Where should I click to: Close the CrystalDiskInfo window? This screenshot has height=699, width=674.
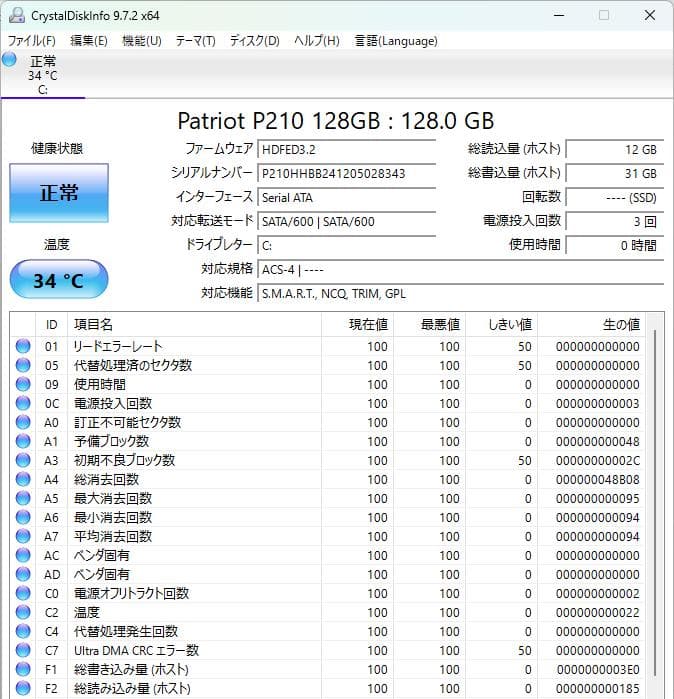[650, 16]
